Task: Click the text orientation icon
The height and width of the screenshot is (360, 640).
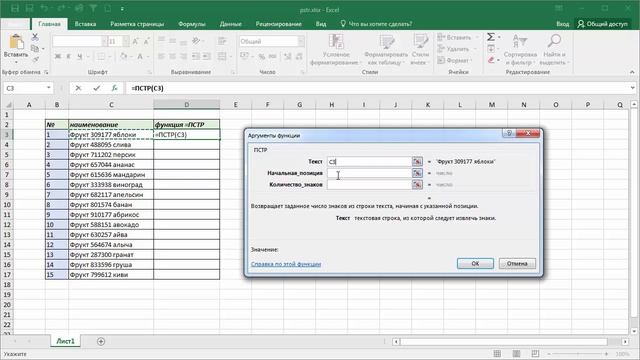Action: [x=196, y=40]
